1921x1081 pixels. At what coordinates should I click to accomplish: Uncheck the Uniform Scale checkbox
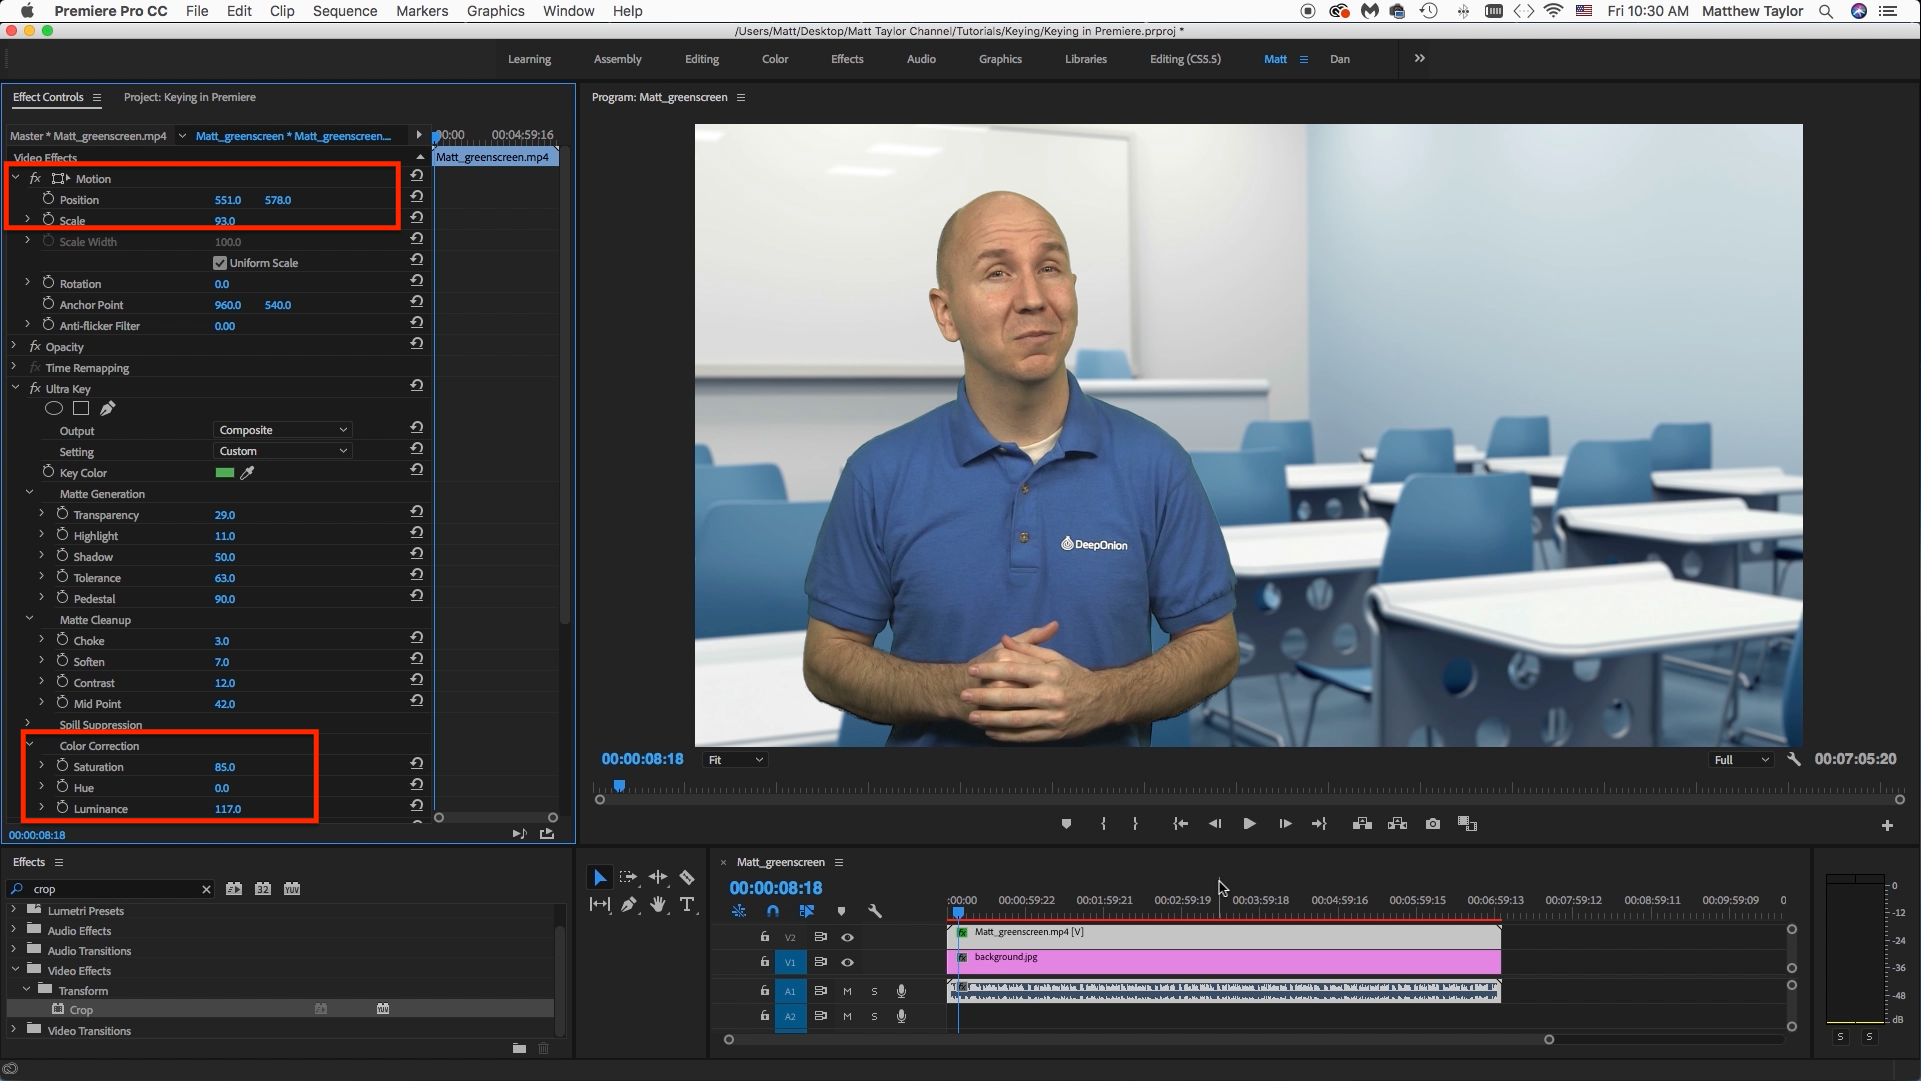coord(219,262)
